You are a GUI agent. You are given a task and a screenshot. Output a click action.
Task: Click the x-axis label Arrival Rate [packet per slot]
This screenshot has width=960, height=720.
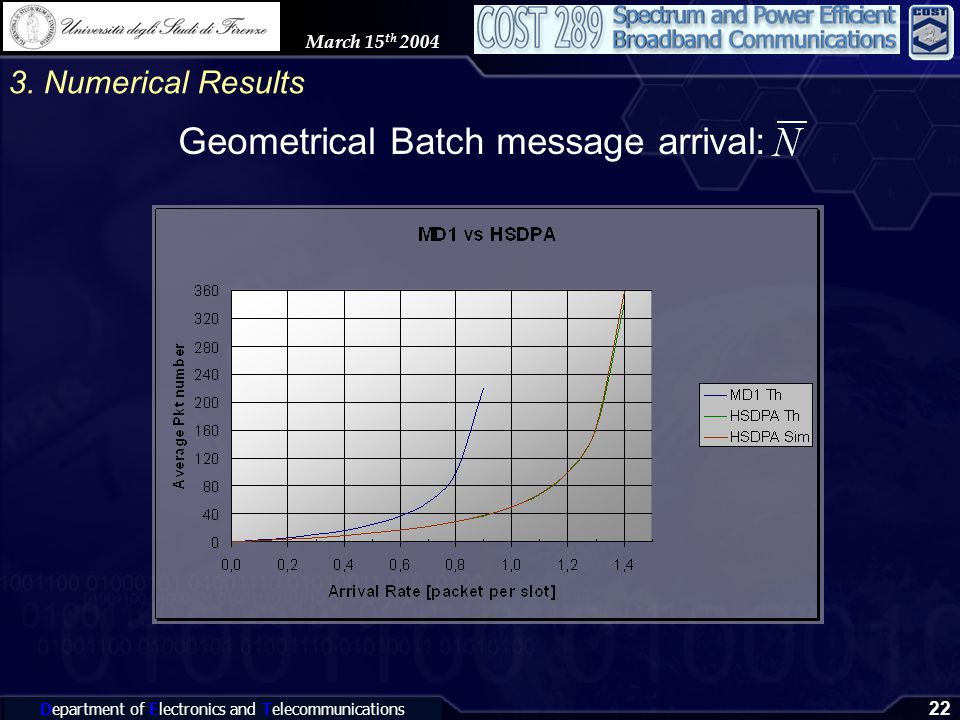point(442,591)
